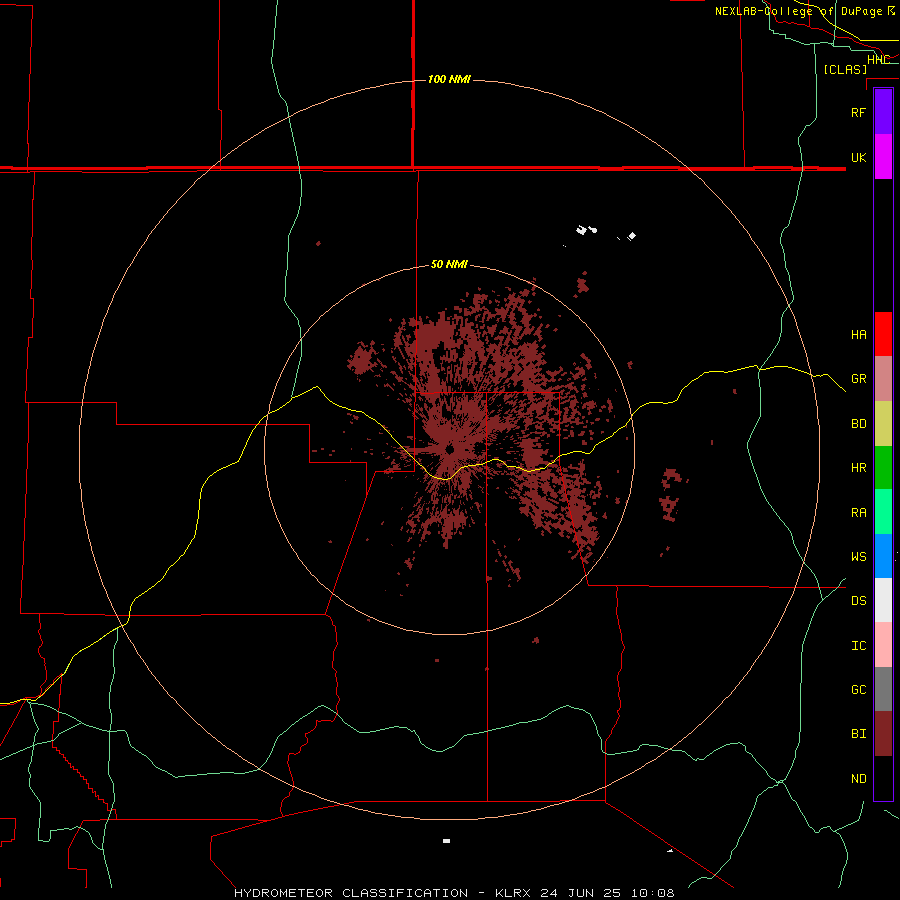Viewport: 900px width, 900px height.
Task: Click the HR legend label
Action: pos(858,468)
